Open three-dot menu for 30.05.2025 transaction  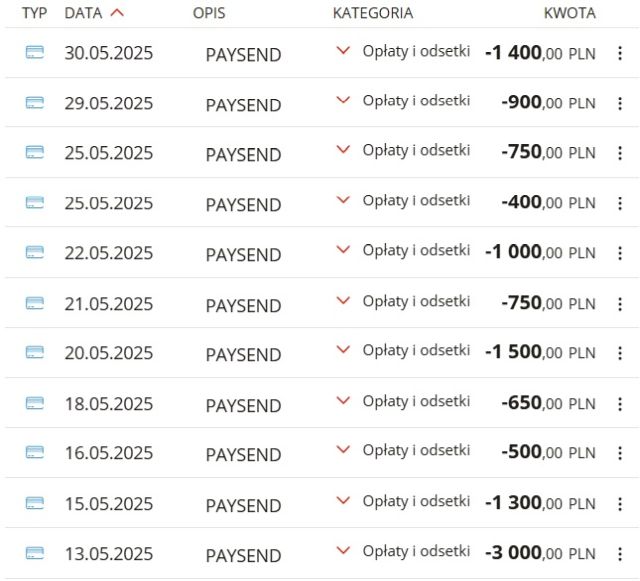[x=620, y=53]
